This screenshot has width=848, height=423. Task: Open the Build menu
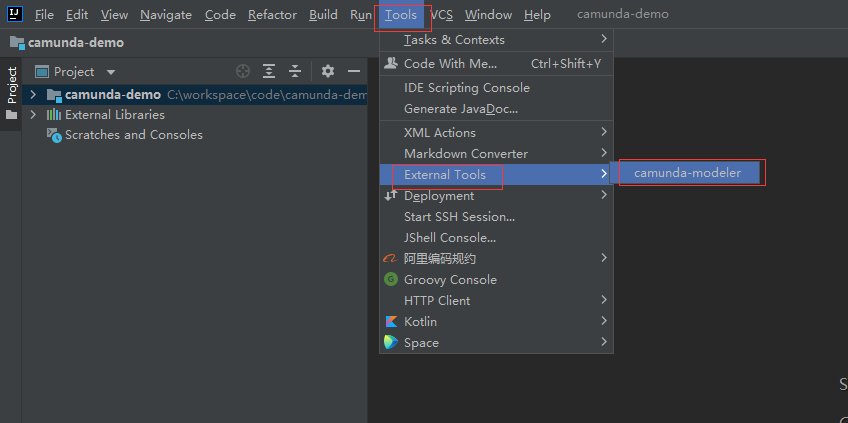pos(323,15)
